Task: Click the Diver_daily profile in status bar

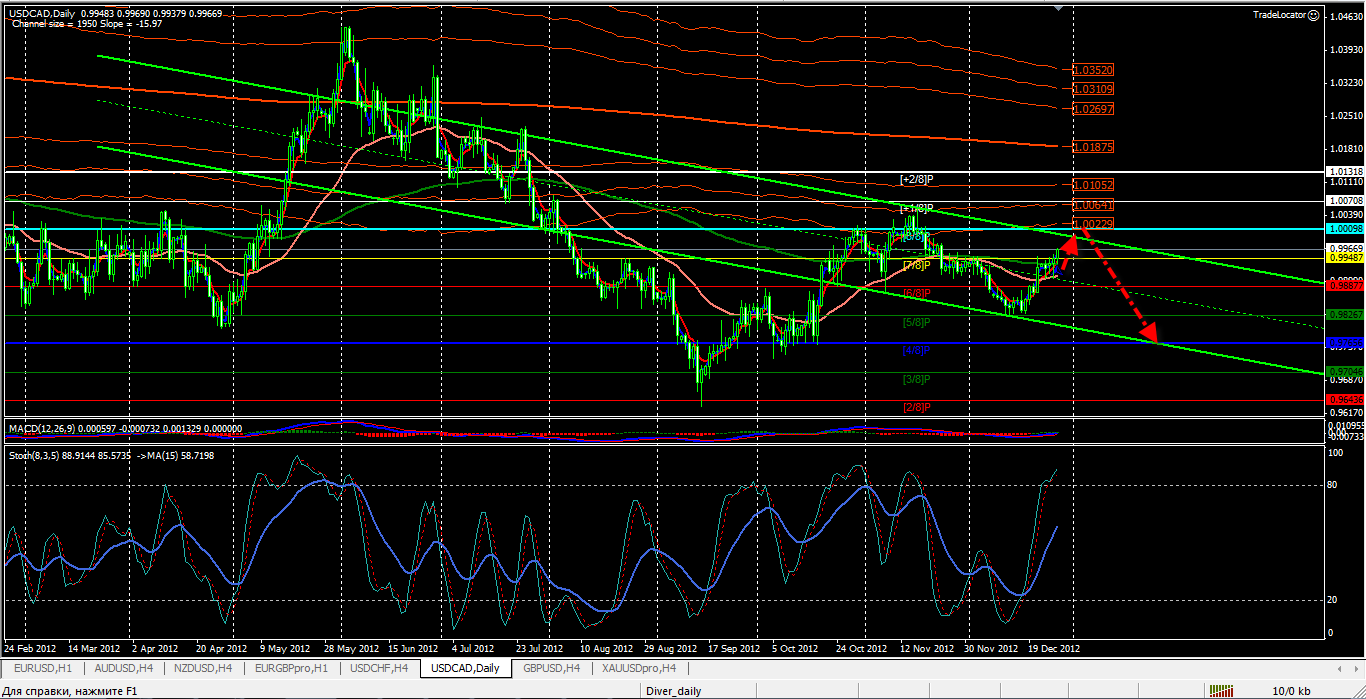Action: [673, 691]
